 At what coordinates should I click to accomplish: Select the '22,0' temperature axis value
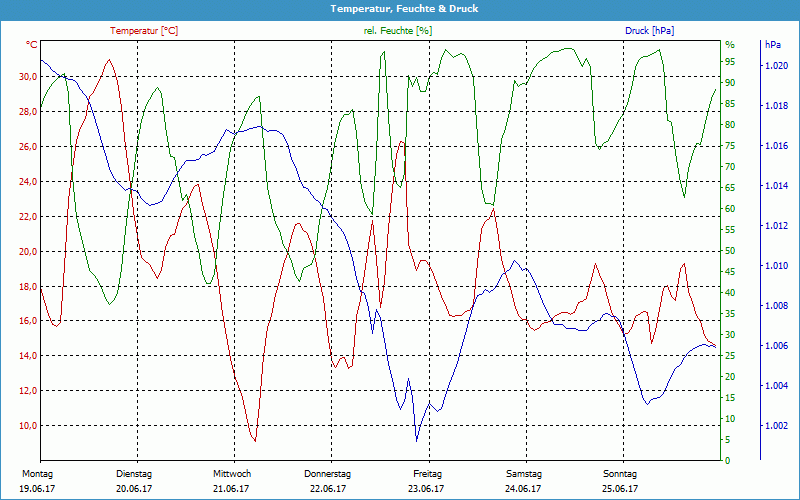coord(28,216)
